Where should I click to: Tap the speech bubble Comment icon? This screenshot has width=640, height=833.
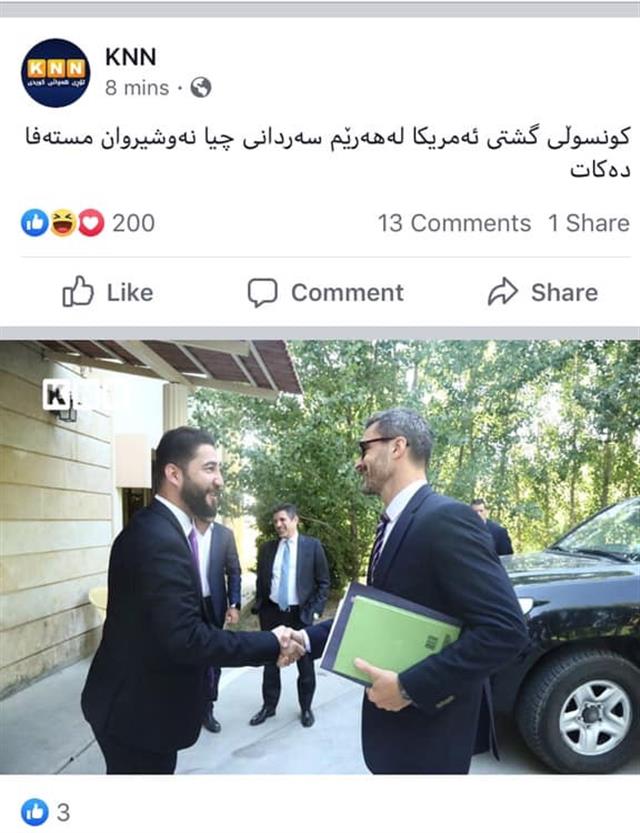point(262,293)
